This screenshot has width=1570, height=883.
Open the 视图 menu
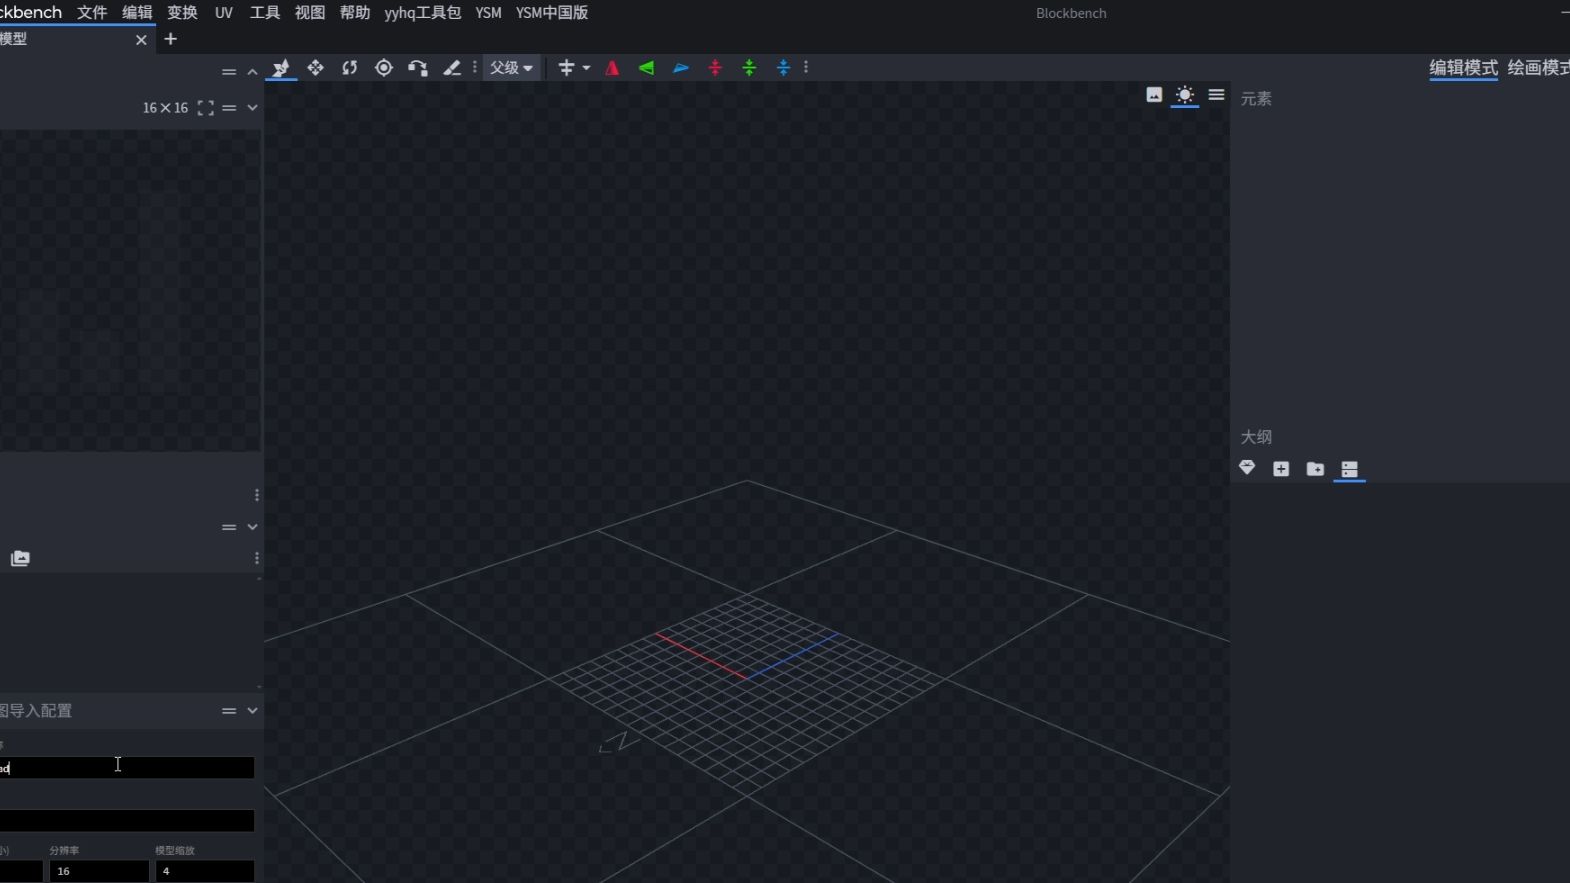tap(310, 13)
